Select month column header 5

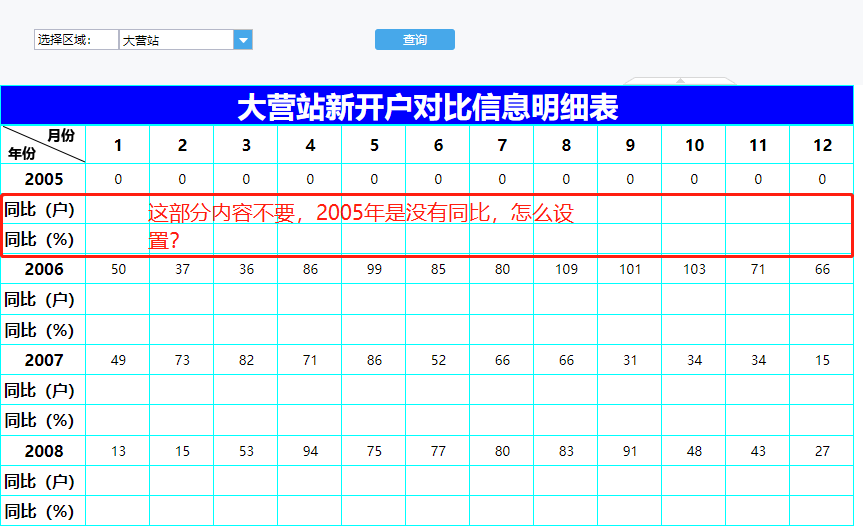[x=374, y=145]
